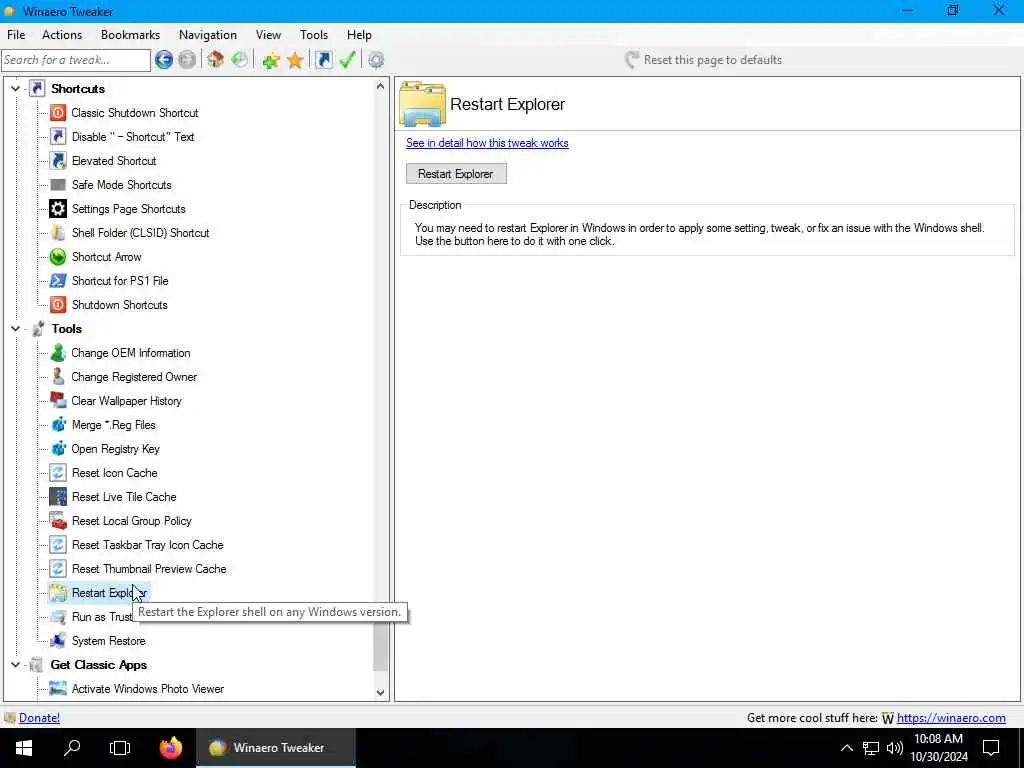Launch Firefox from the taskbar

171,748
